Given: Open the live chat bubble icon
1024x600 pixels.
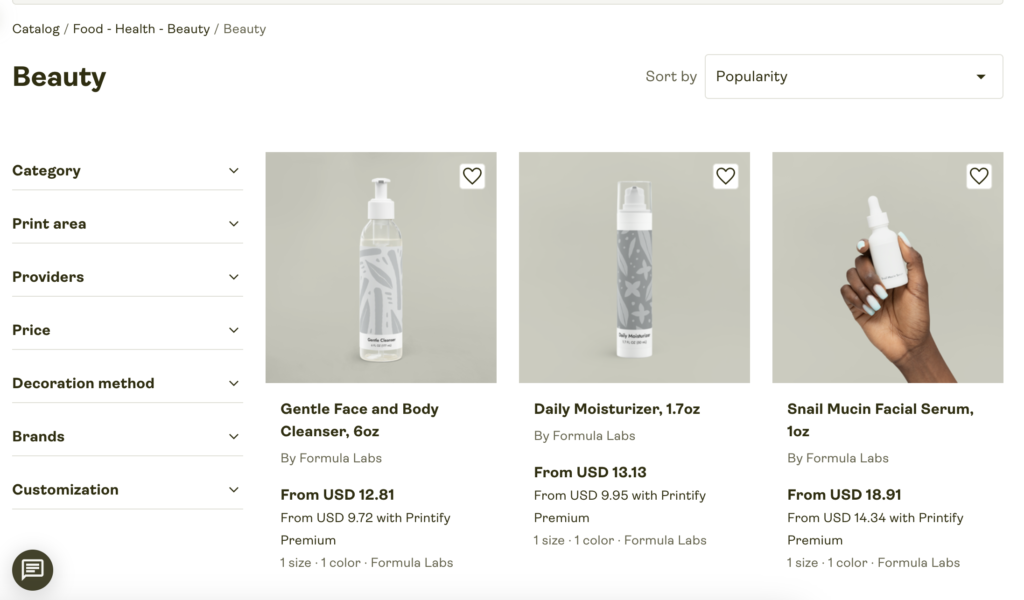Looking at the screenshot, I should coord(33,569).
